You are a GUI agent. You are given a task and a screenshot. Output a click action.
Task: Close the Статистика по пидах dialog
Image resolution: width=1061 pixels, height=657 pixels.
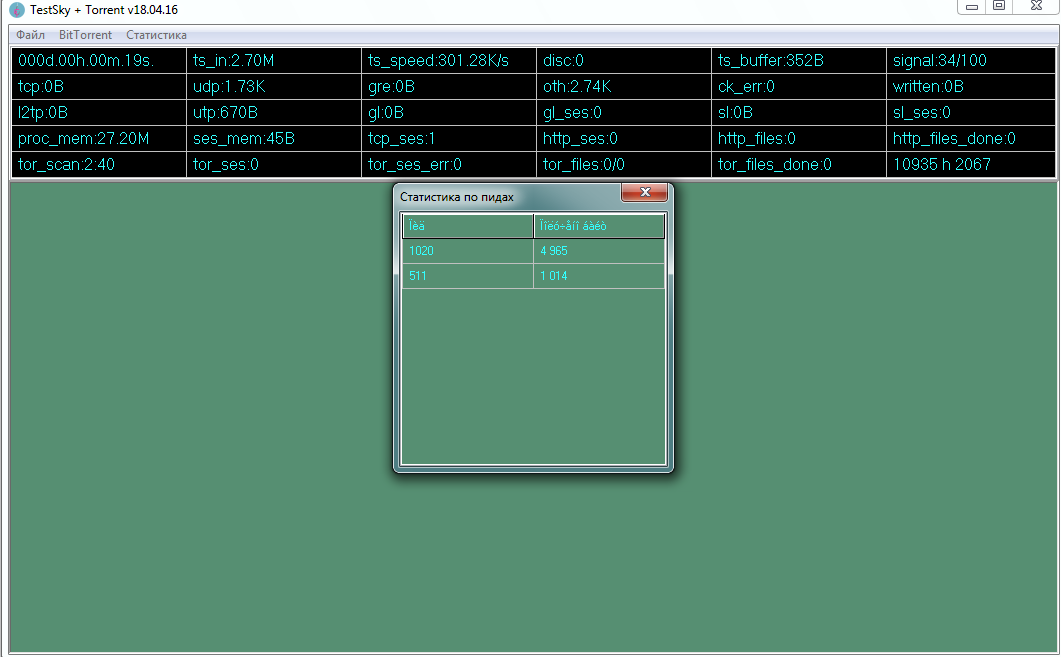coord(645,192)
